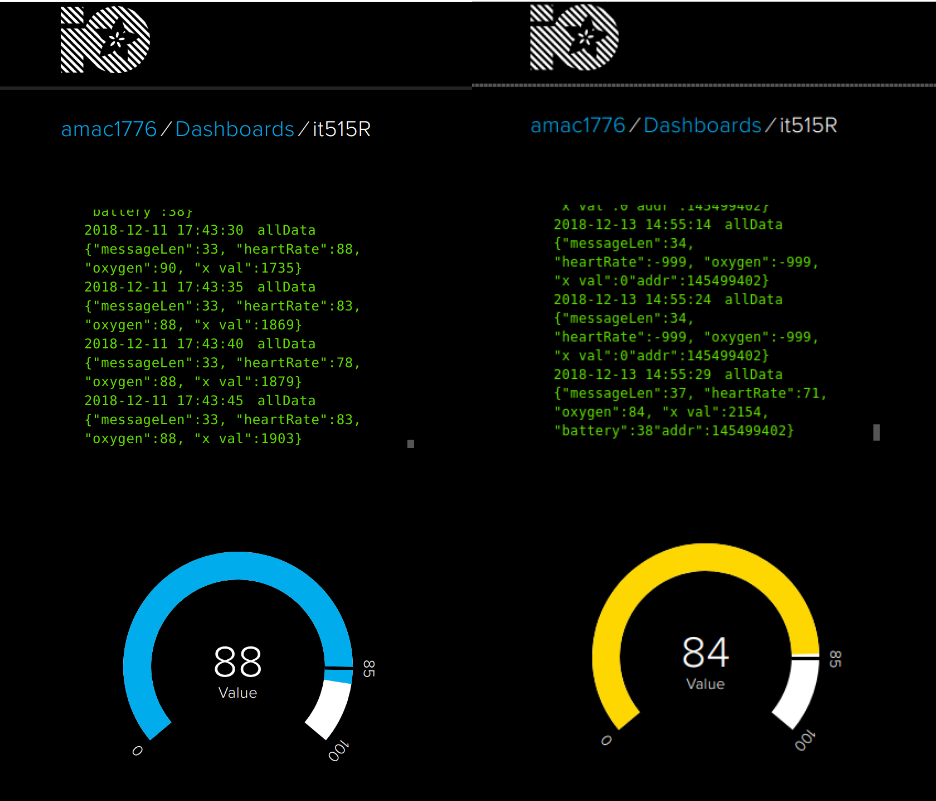Viewport: 936px width, 801px height.
Task: Click the yellow gauge showing 84
Action: 706,636
